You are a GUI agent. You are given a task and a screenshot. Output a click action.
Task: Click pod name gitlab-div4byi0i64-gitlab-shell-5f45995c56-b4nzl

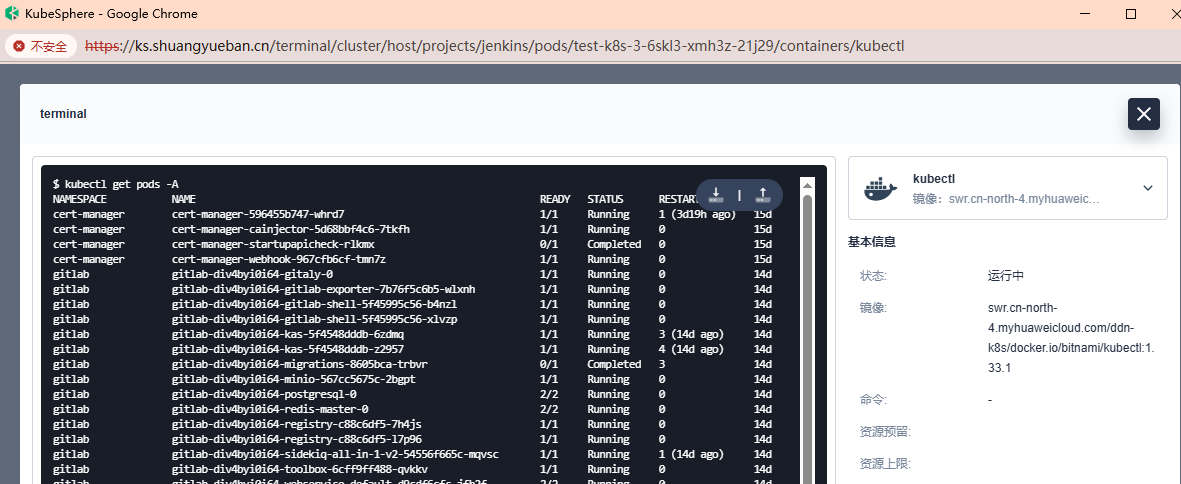[315, 304]
